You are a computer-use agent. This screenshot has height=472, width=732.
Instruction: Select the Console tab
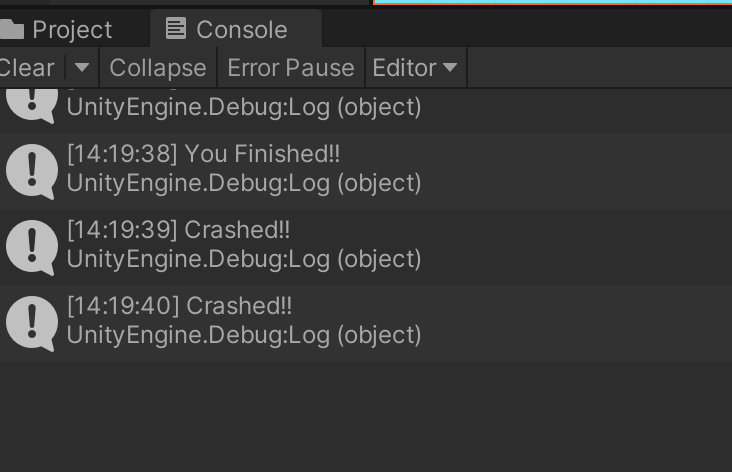click(236, 29)
